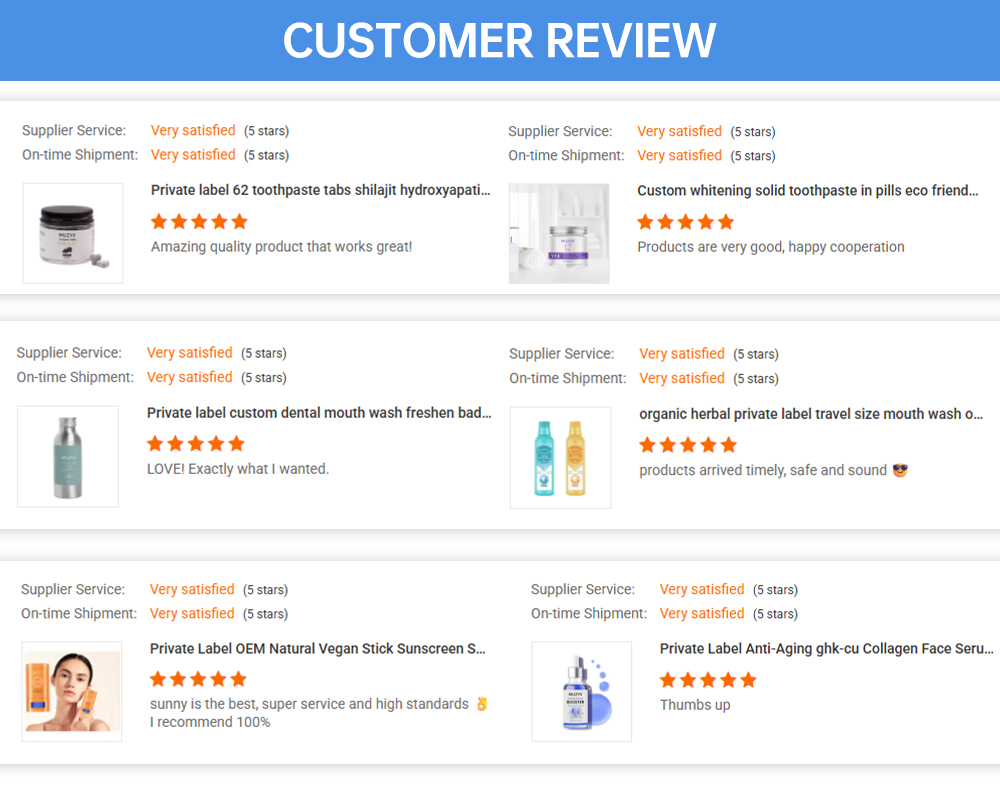Click the travel size mouthwash bottles image
The image size is (1000, 809).
pyautogui.click(x=560, y=457)
